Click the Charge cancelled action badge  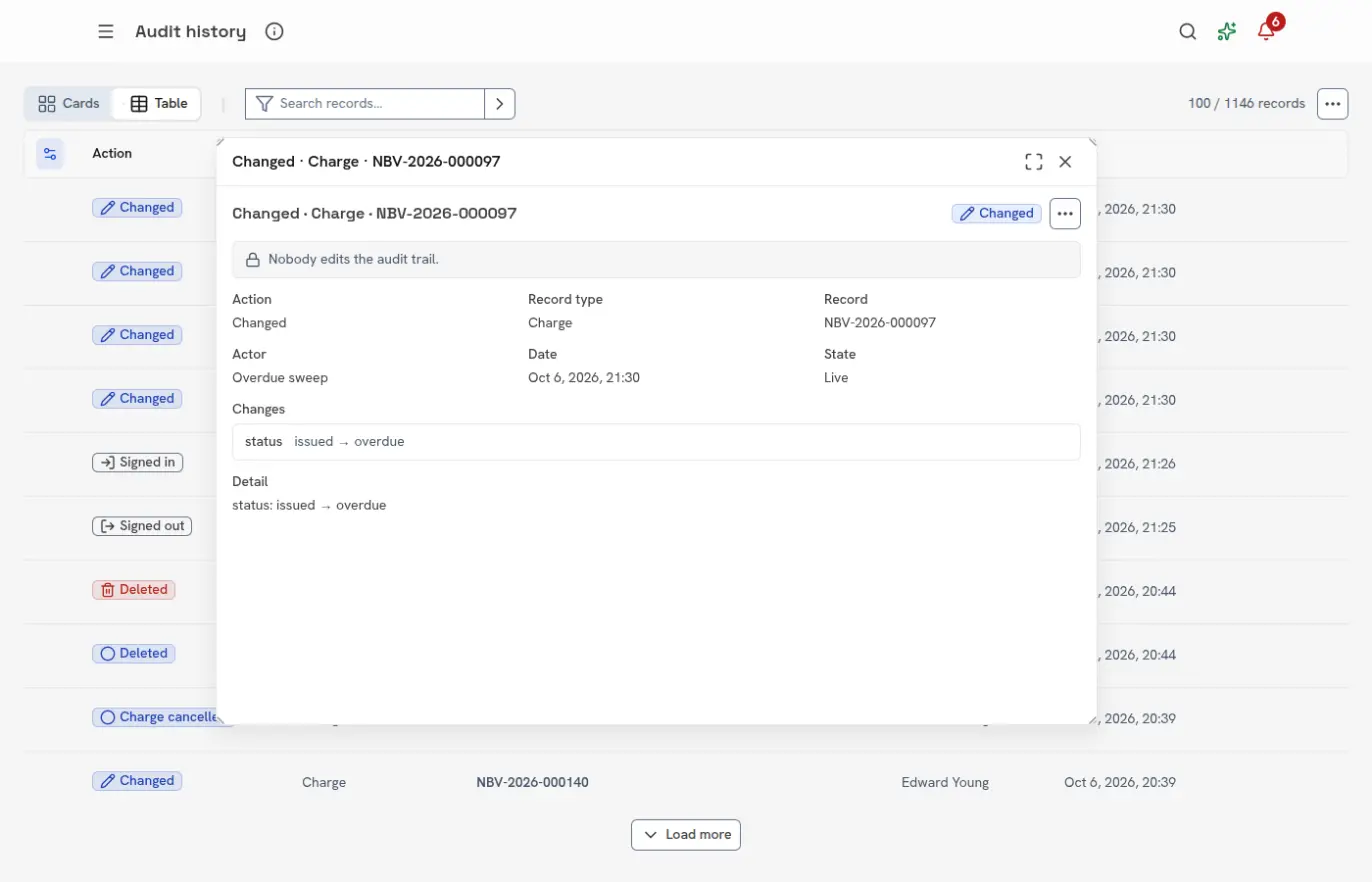coord(156,717)
